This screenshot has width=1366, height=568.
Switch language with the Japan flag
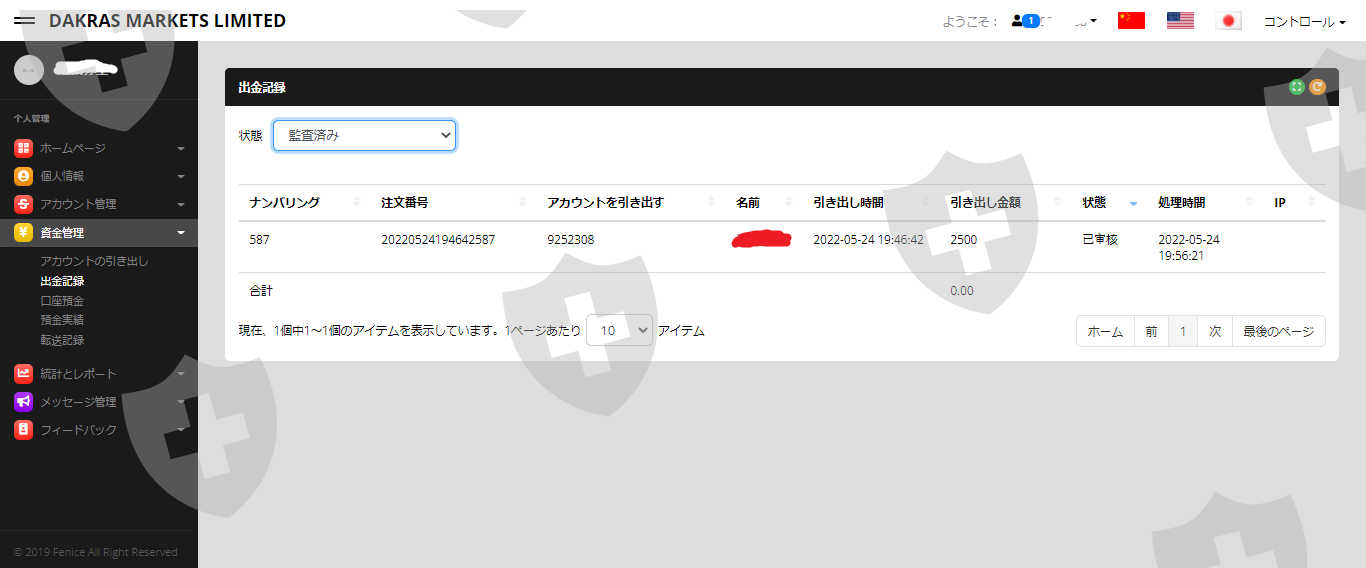[x=1228, y=21]
